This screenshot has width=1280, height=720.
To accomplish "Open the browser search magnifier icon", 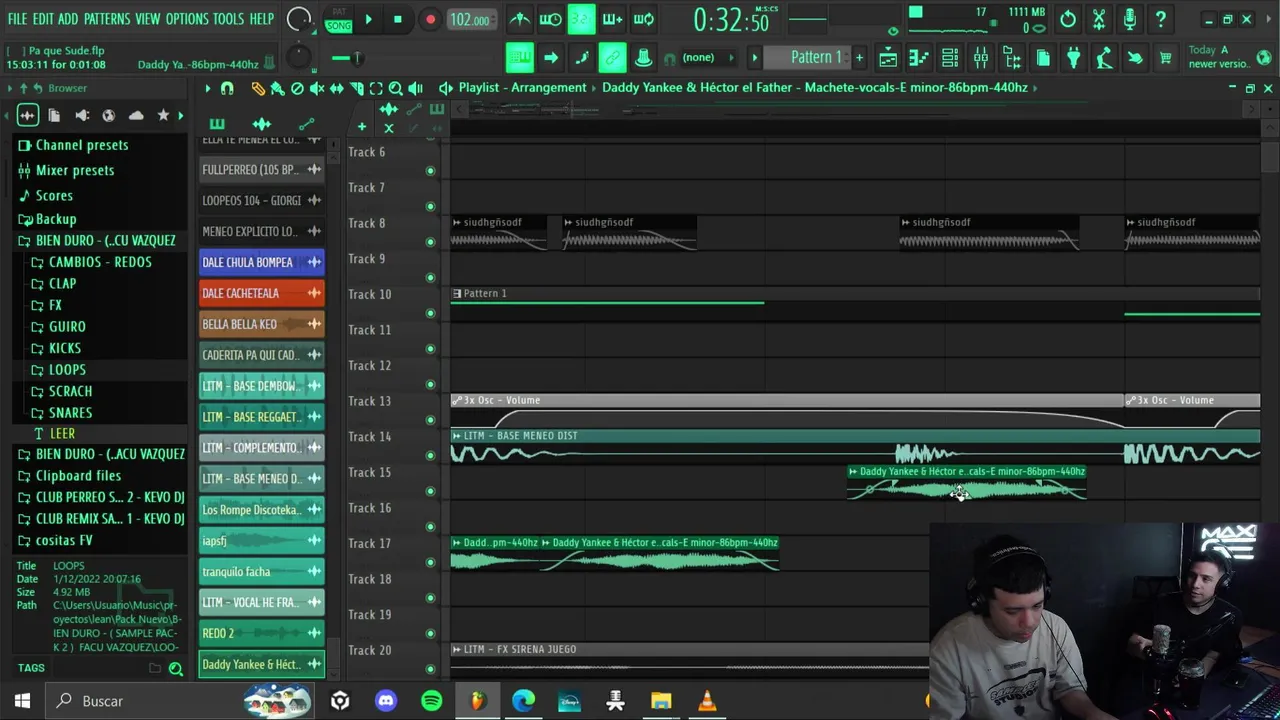I will [x=176, y=669].
